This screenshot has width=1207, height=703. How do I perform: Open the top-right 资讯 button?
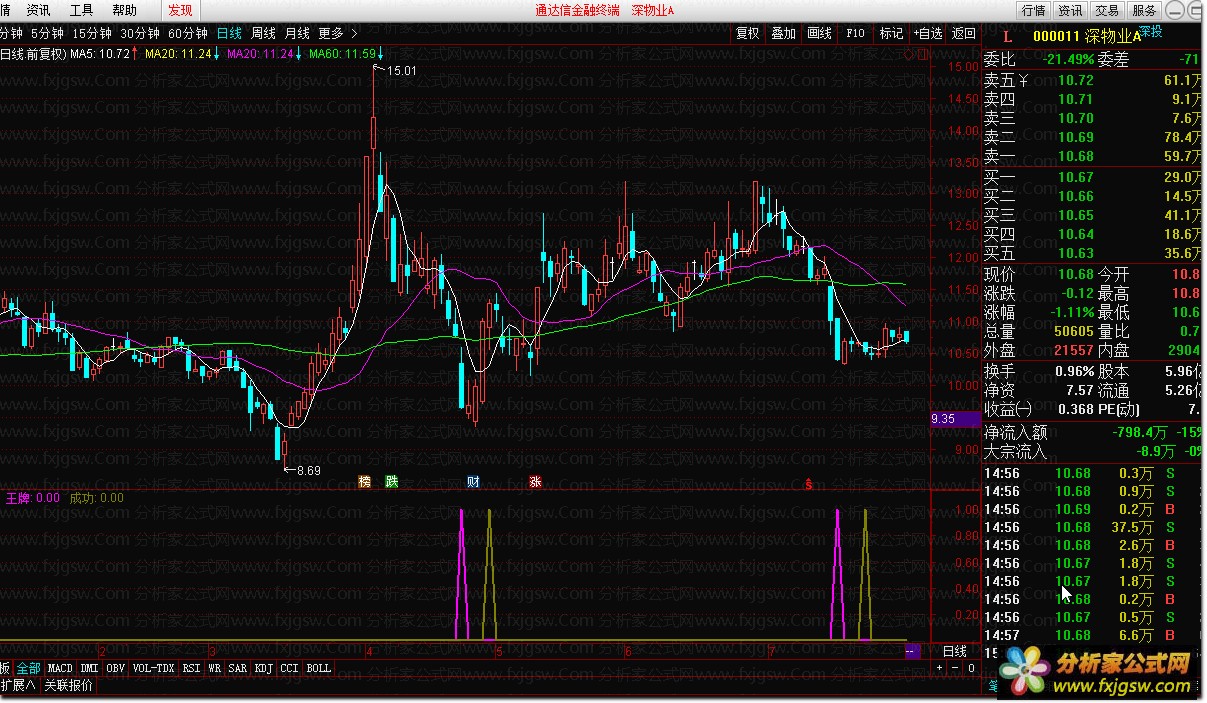[1070, 10]
